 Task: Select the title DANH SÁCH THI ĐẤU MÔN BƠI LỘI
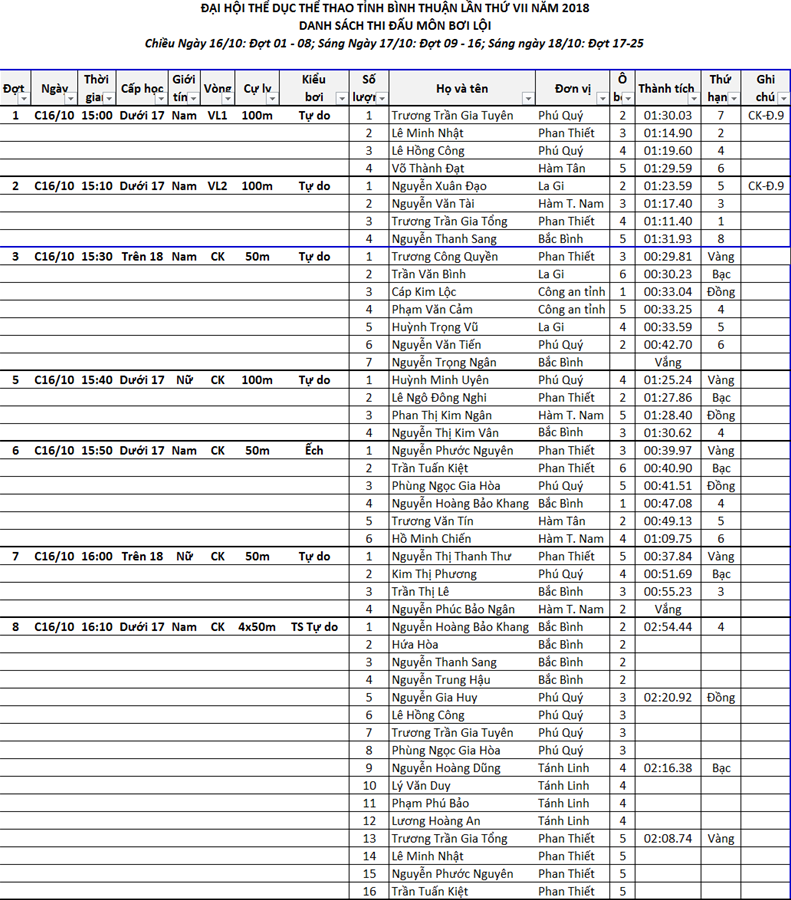click(395, 26)
